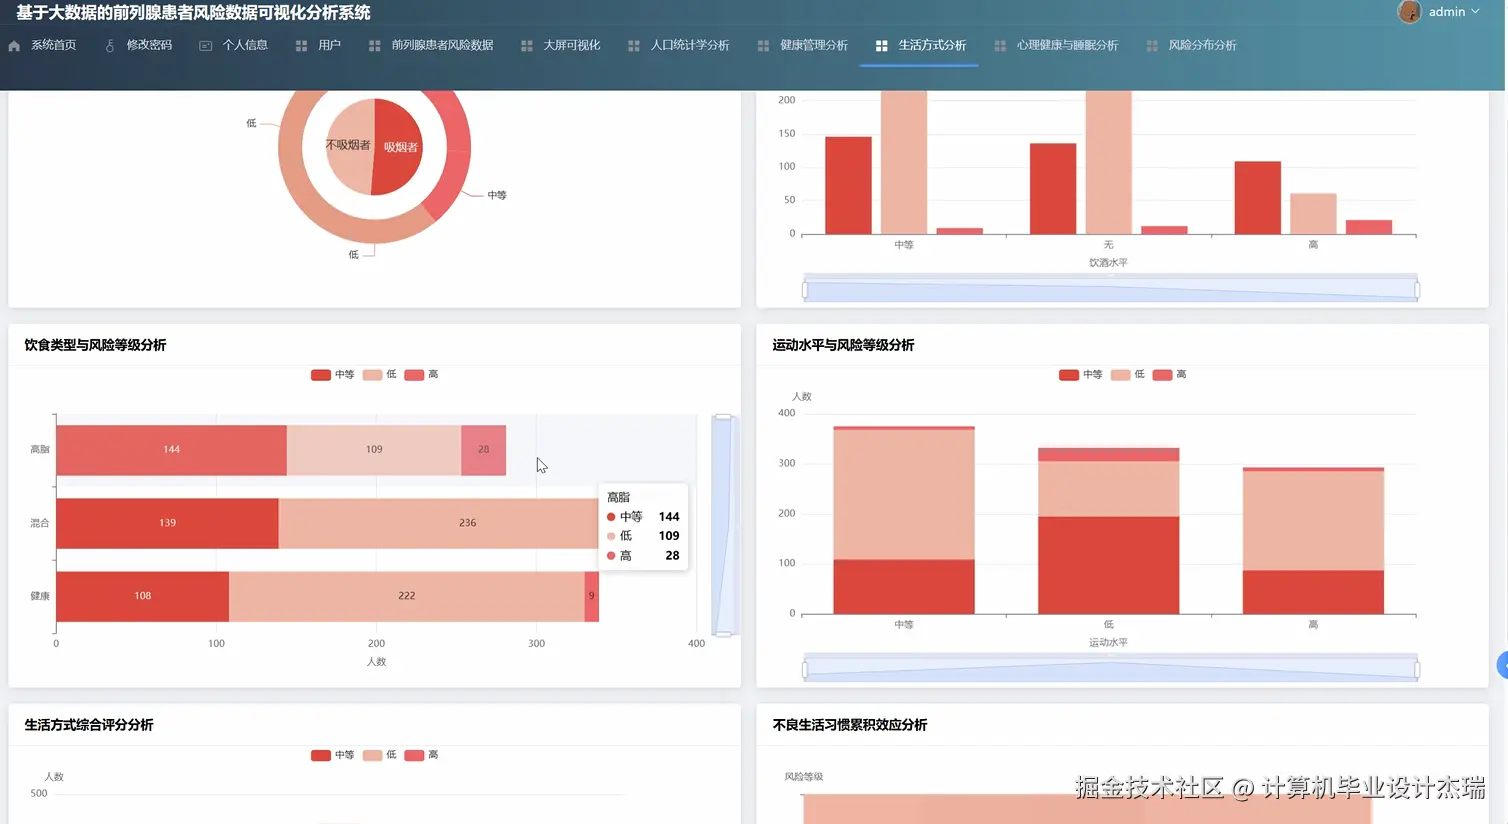Click the 不吸烟者 pie slice

coord(348,146)
